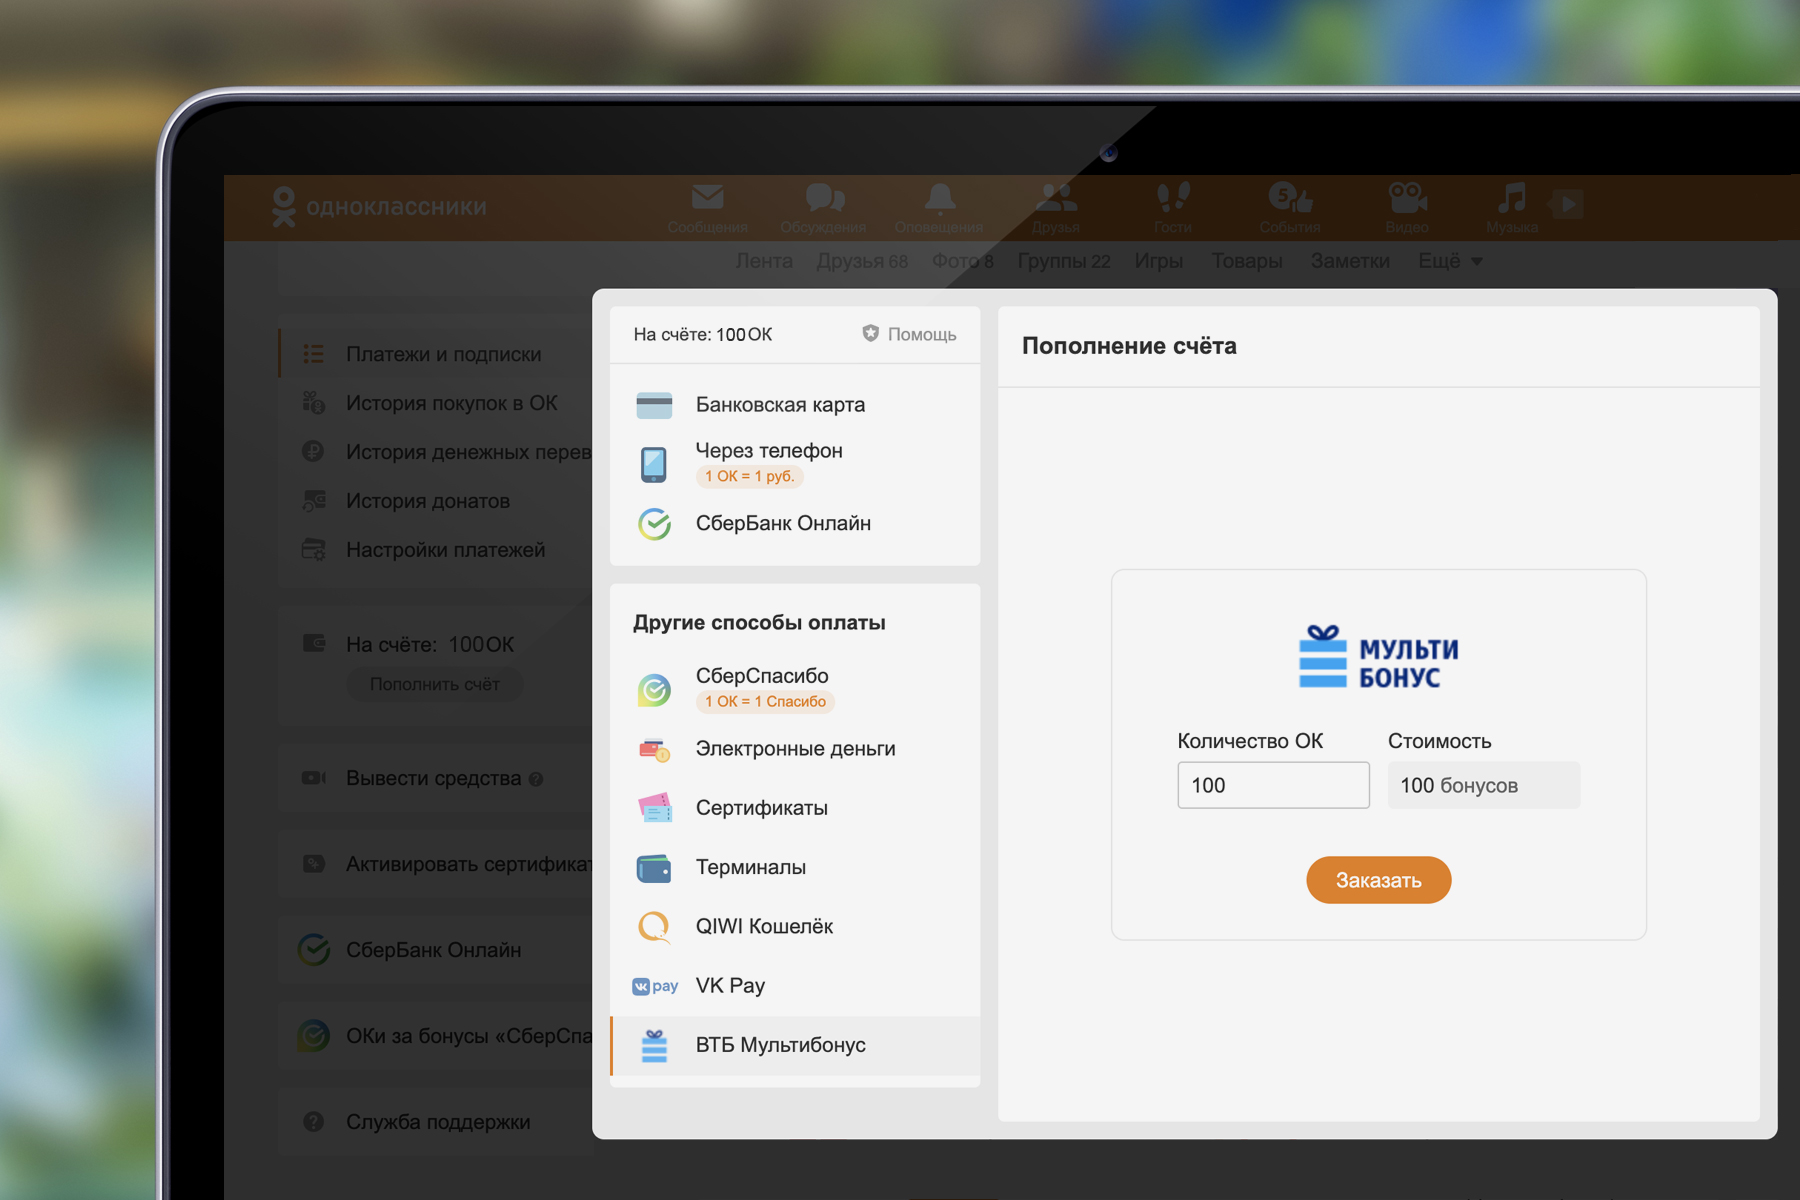Select ВТБ Мультибонус option
1800x1200 pixels.
[x=795, y=1046]
